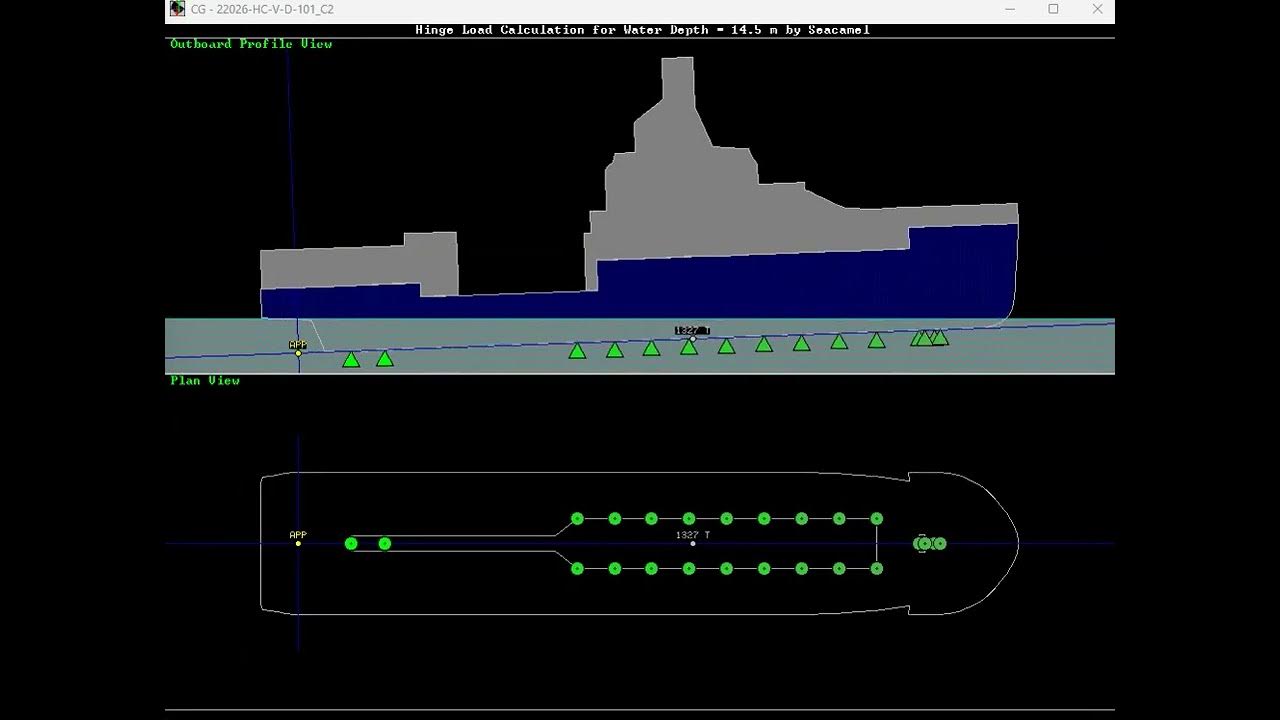This screenshot has height=720, width=1280.
Task: Click the 1327 T label in Plan View
Action: pos(693,535)
